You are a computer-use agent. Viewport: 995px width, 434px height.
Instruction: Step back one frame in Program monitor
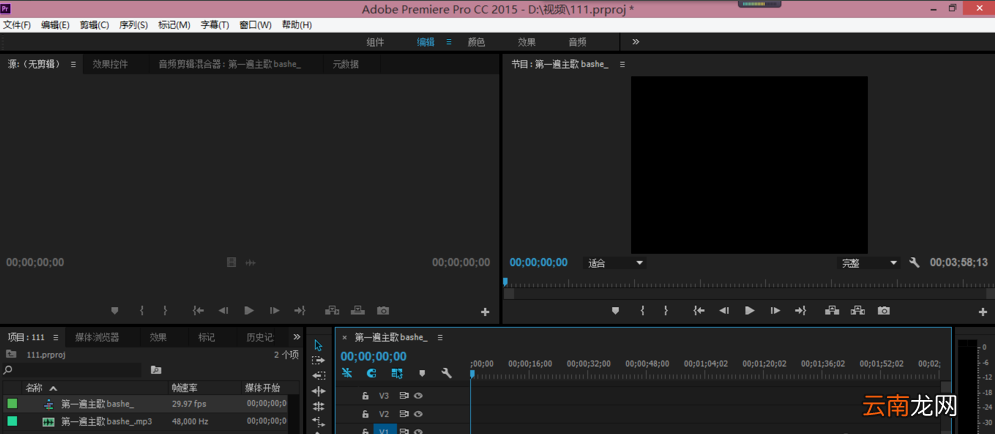[724, 310]
